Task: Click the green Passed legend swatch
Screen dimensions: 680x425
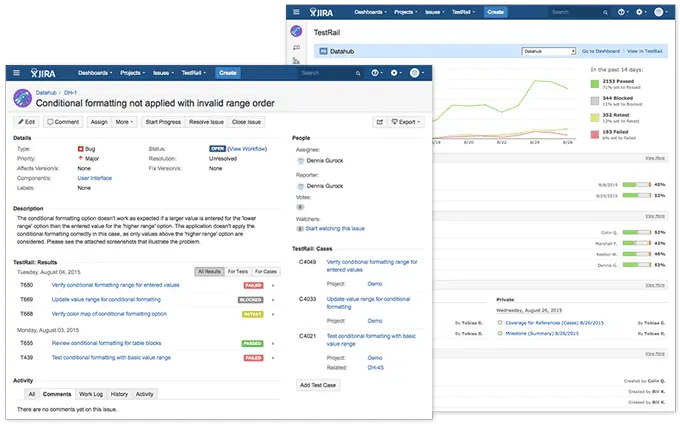Action: [595, 84]
